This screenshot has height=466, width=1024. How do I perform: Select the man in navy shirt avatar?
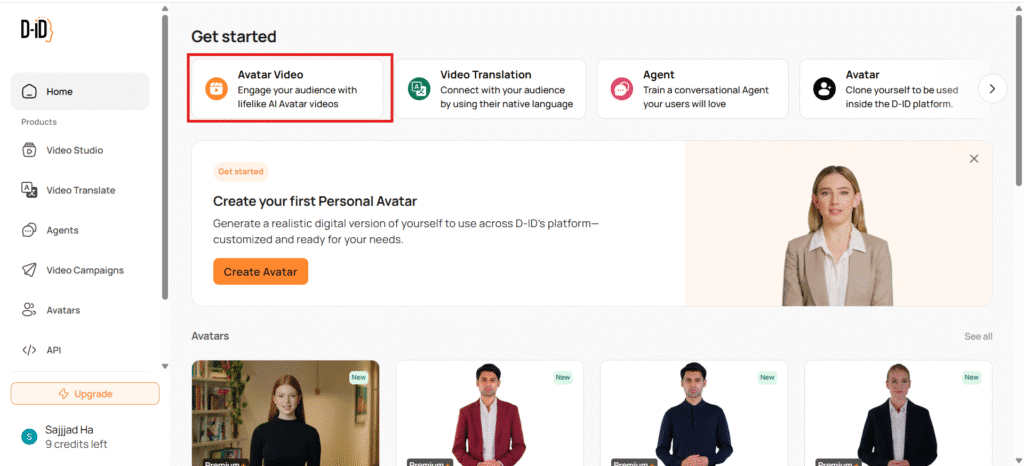(x=694, y=413)
